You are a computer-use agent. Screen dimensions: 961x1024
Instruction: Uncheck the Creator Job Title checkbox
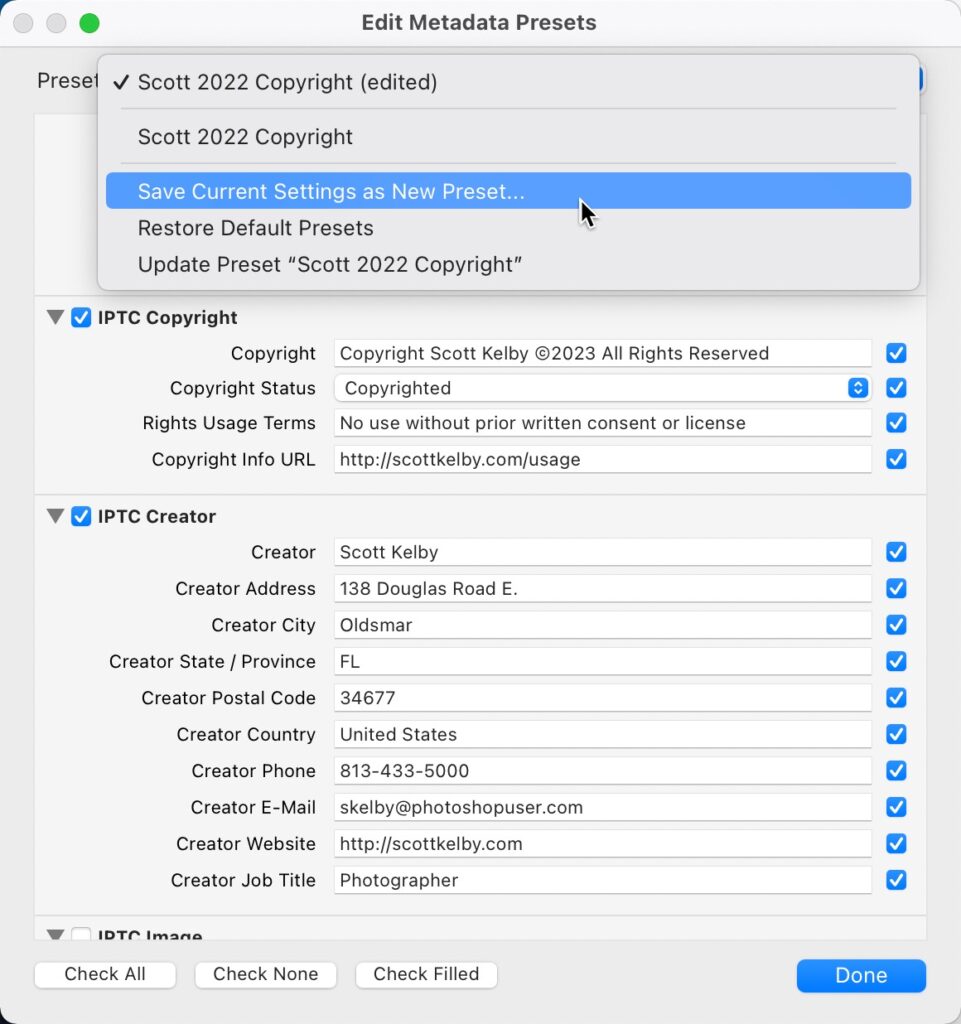(896, 880)
